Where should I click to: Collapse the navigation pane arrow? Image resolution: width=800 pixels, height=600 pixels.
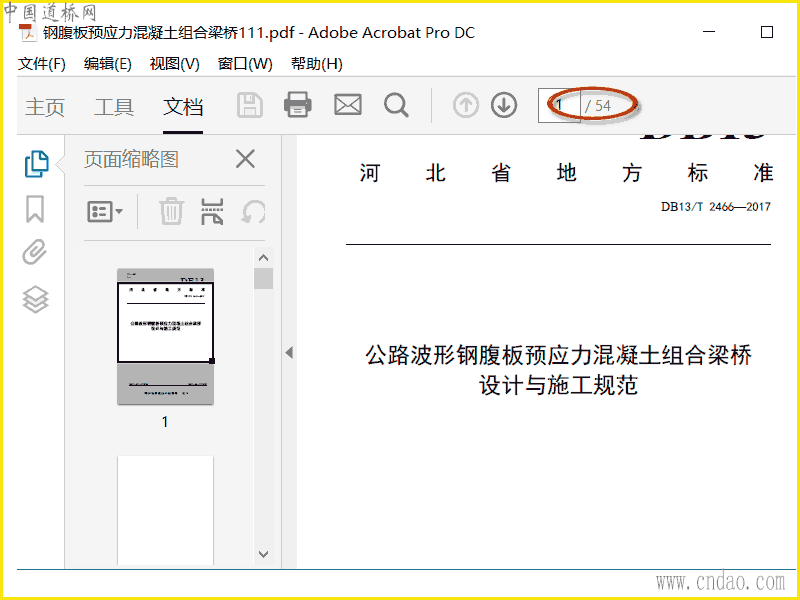[289, 352]
